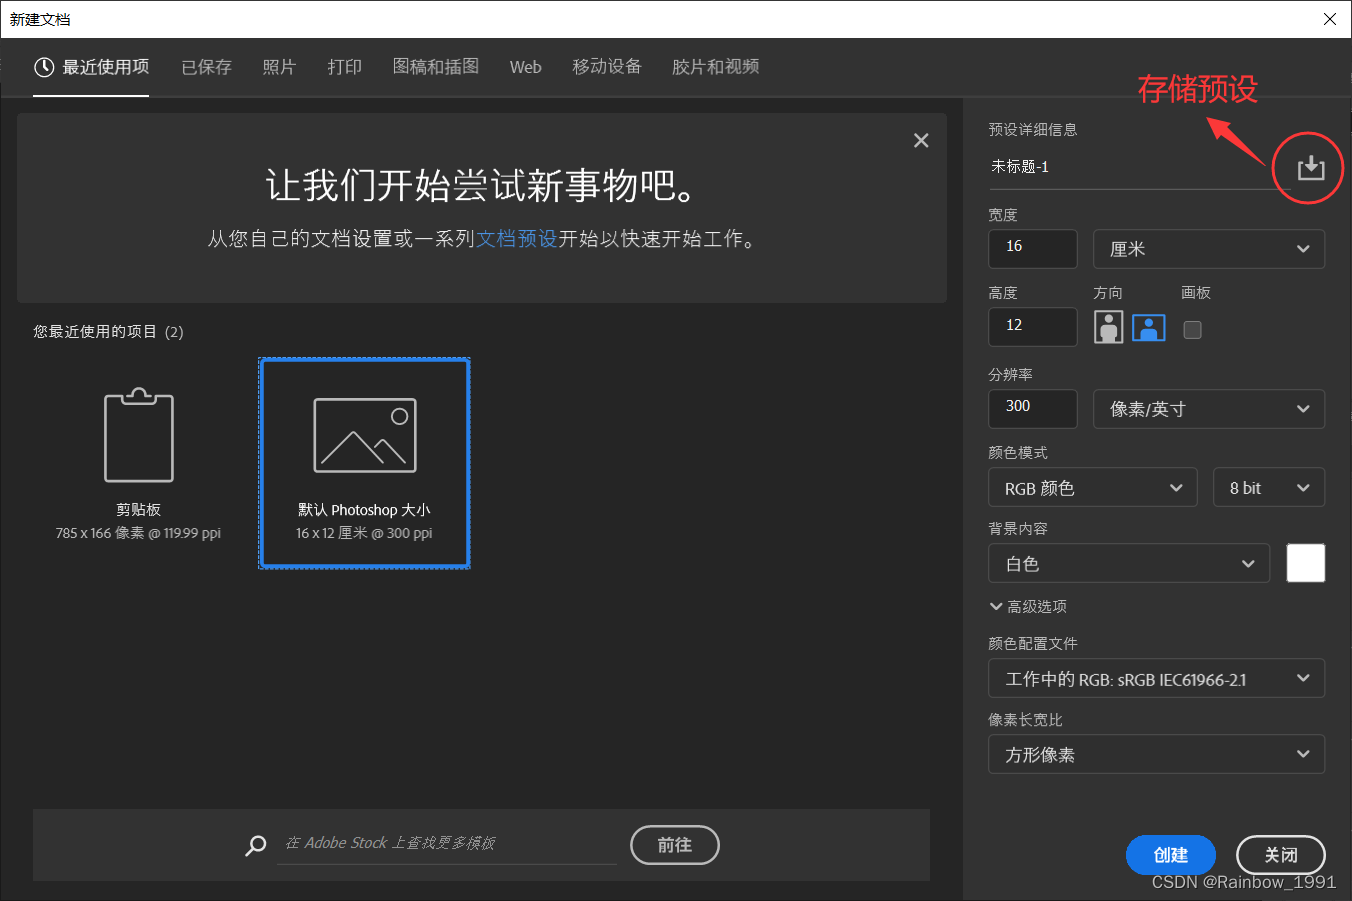1352x901 pixels.
Task: Switch to the 移动设备 tab
Action: point(607,67)
